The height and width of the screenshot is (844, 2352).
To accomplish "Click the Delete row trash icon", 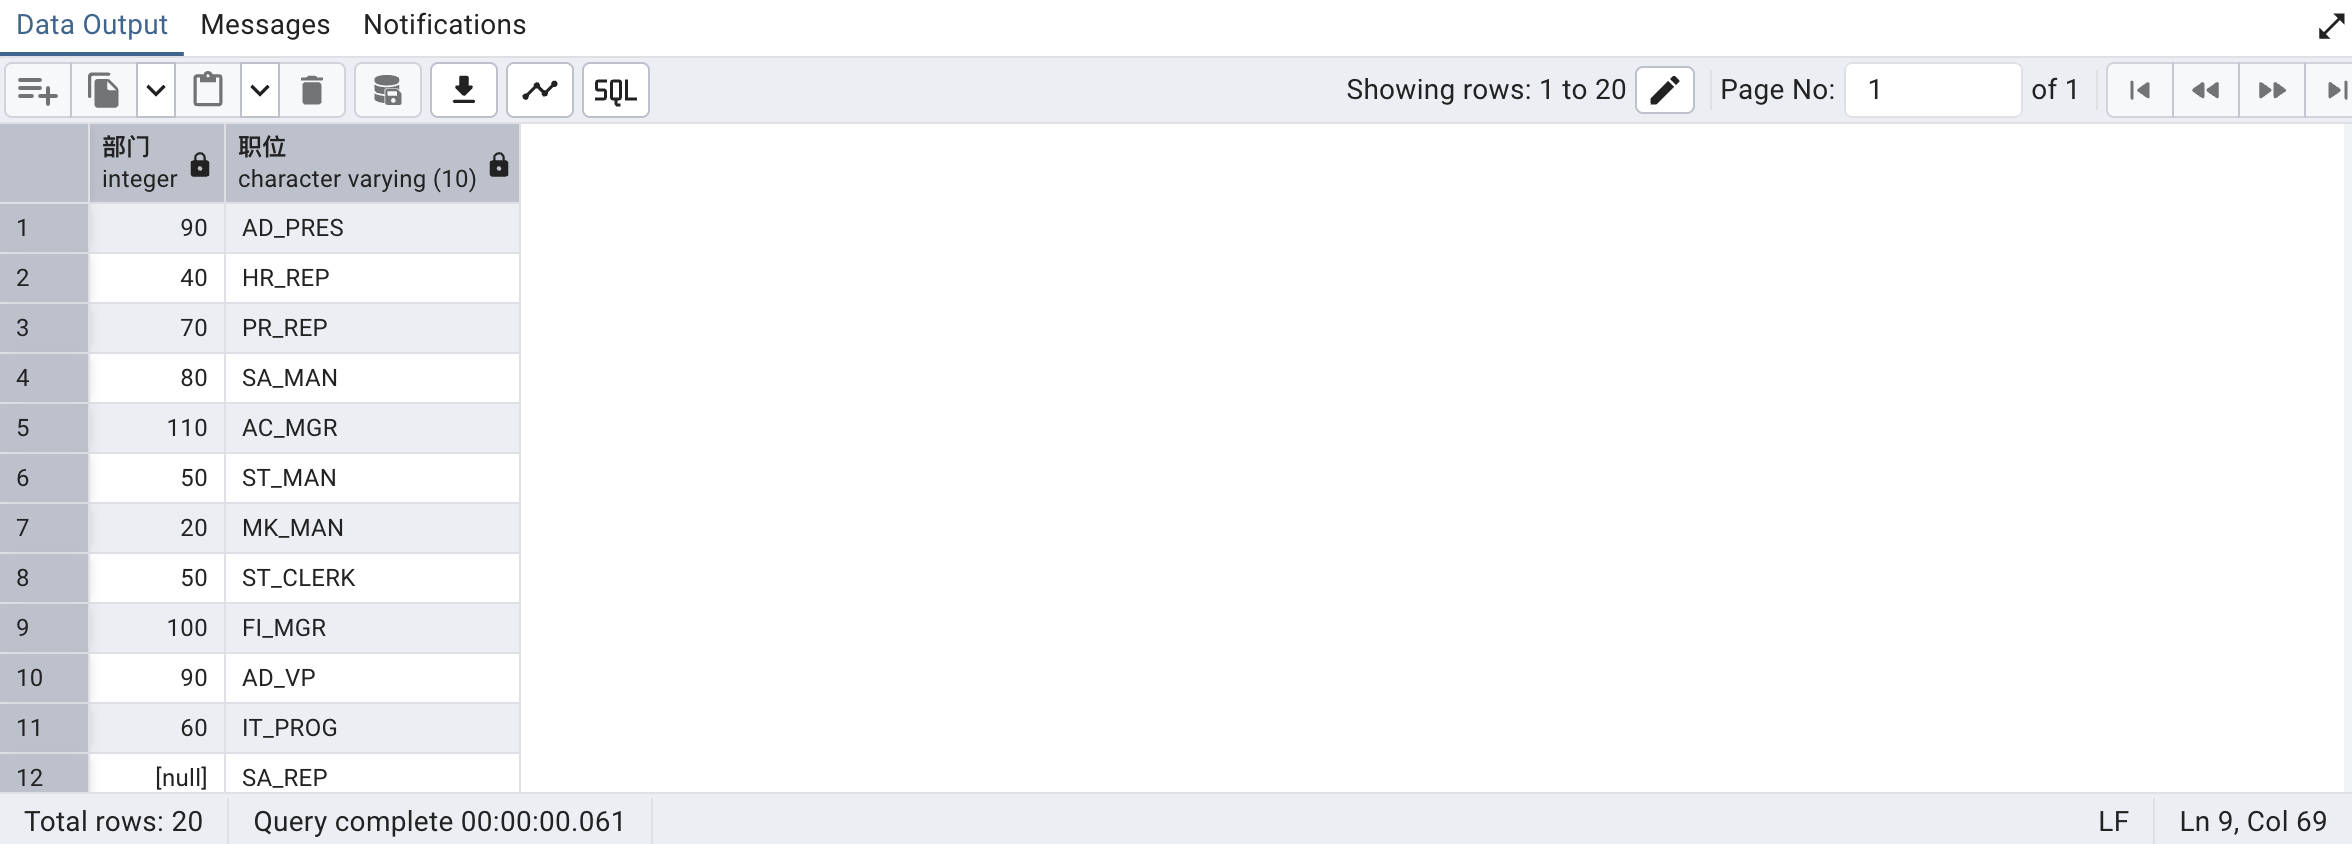I will pos(312,90).
